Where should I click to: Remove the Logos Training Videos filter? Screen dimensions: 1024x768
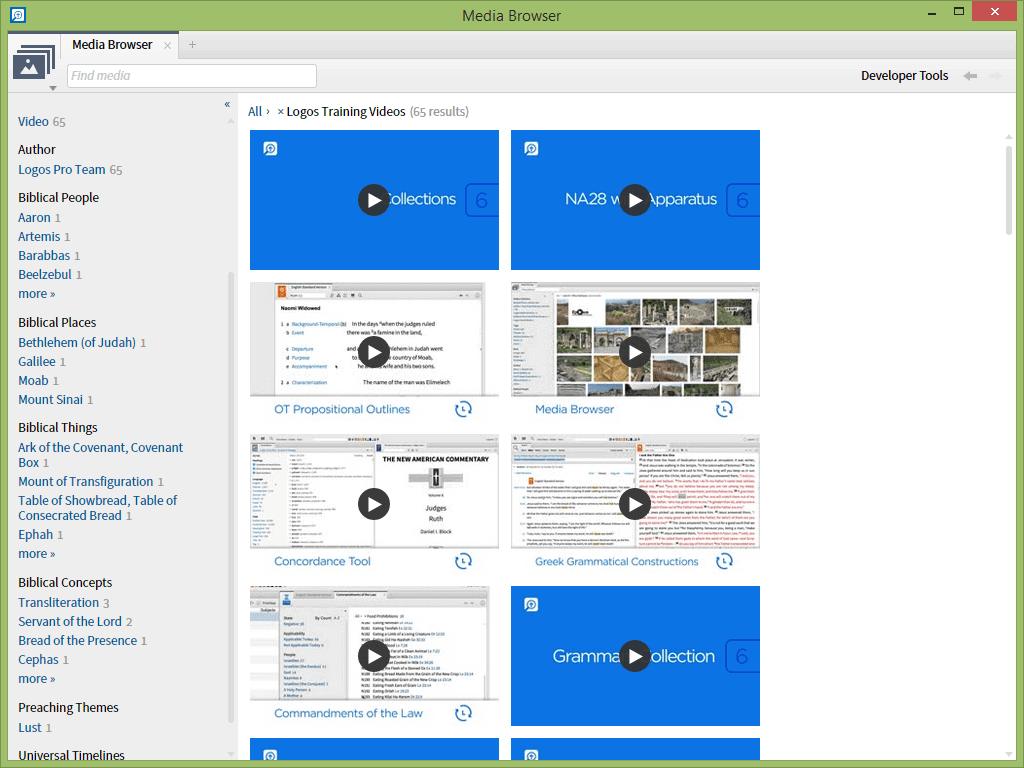click(281, 112)
